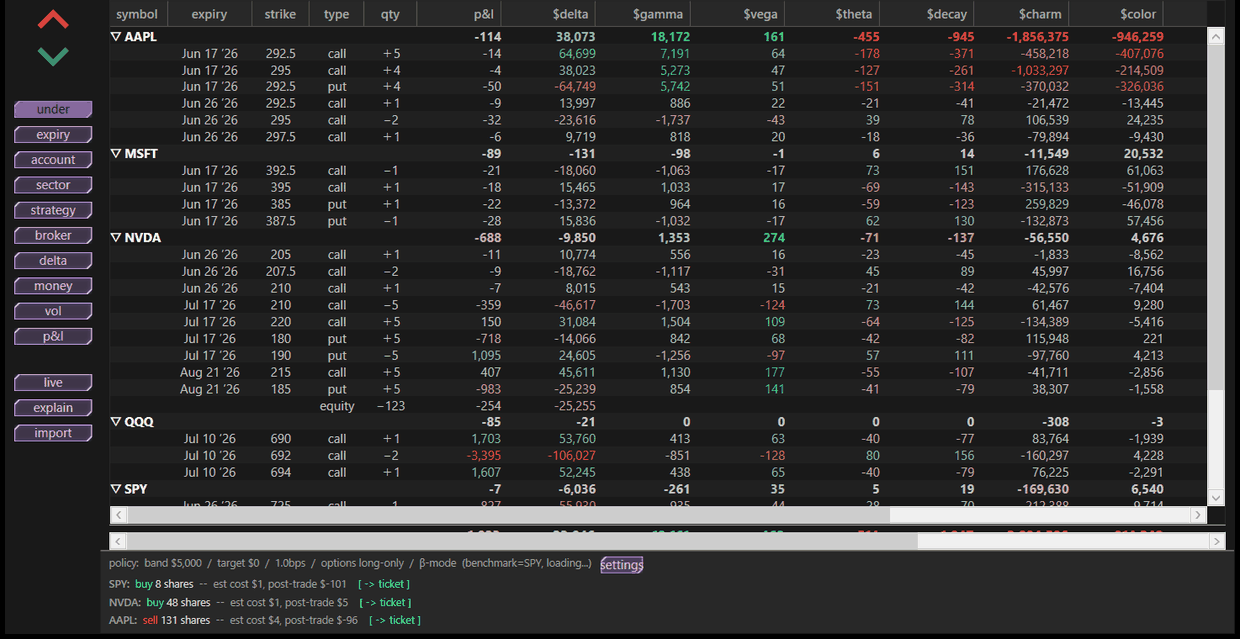Sort by $delta column header
The image size is (1240, 639).
click(x=550, y=14)
